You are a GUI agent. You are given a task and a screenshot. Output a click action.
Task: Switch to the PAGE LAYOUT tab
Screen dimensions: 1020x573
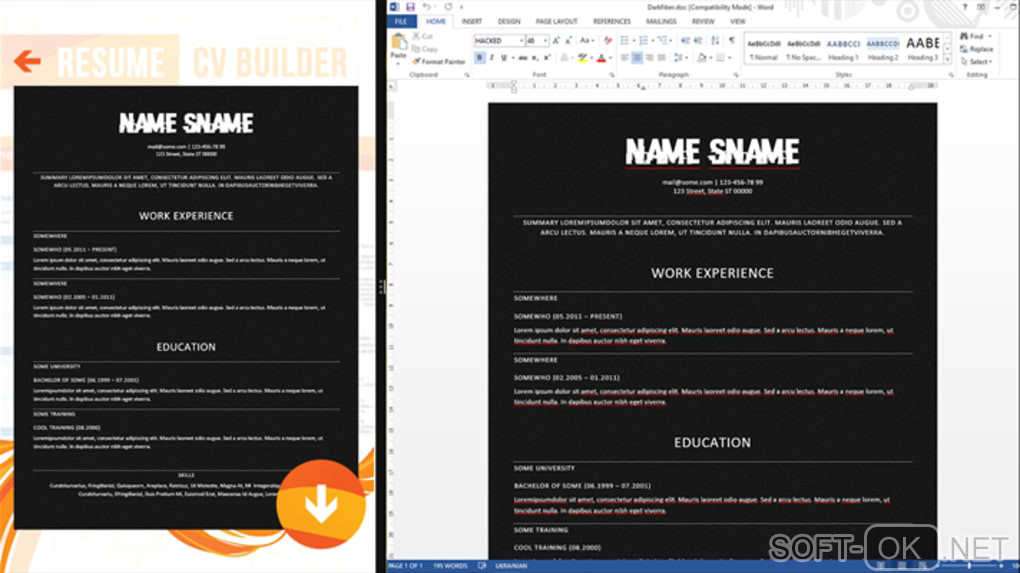[556, 21]
